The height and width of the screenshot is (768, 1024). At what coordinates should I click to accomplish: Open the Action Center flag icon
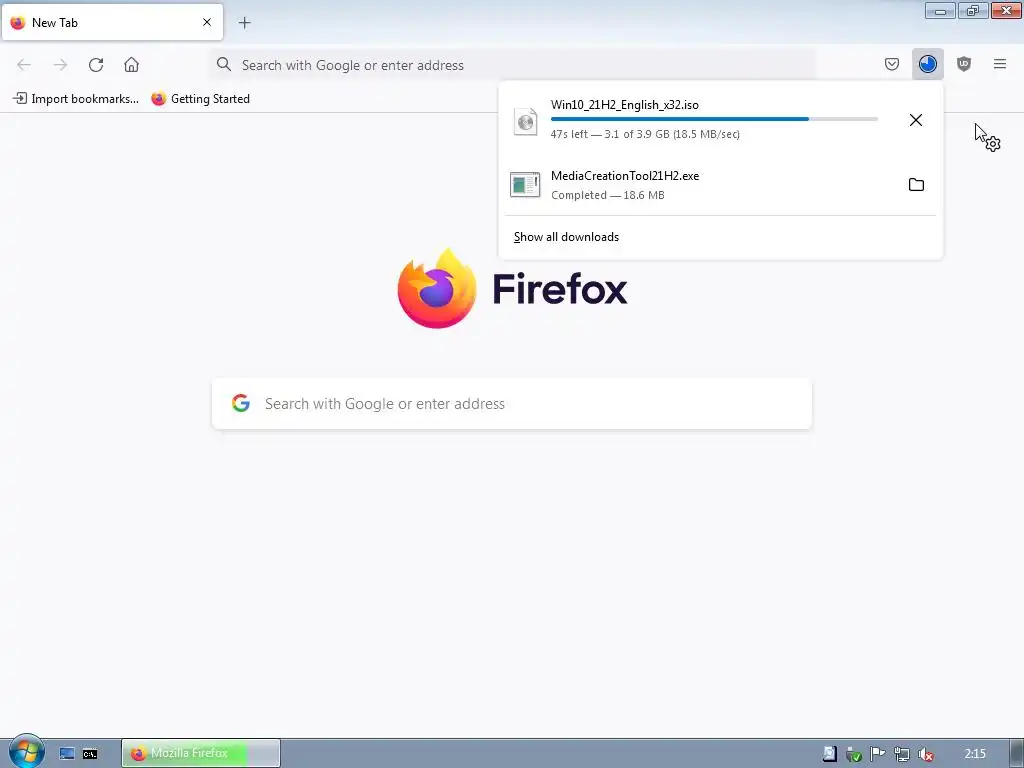(x=877, y=754)
